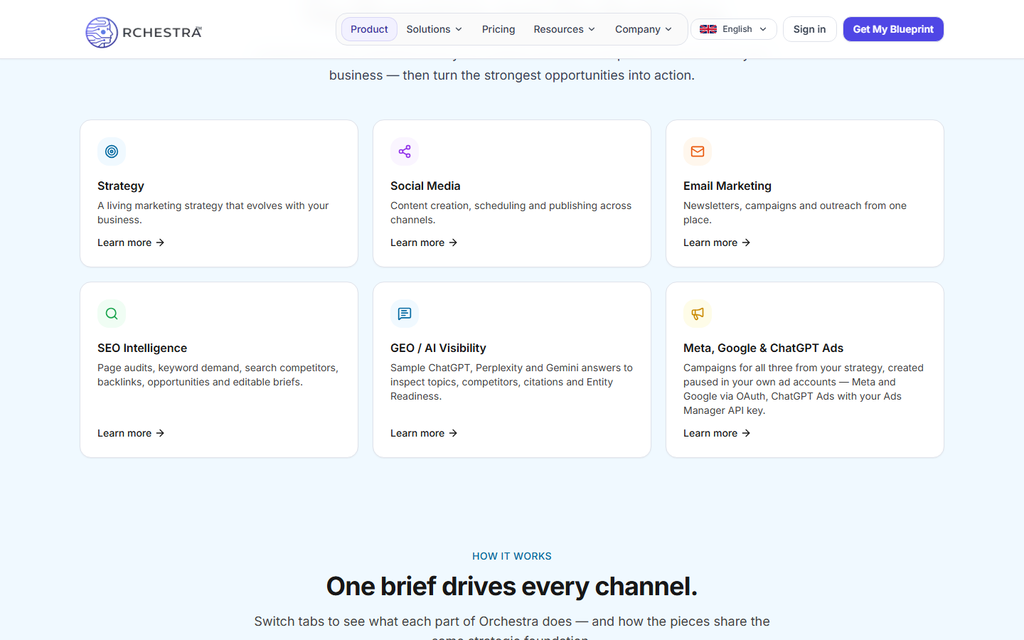Click the Email Marketing card title
Viewport: 1024px width, 640px height.
tap(728, 186)
